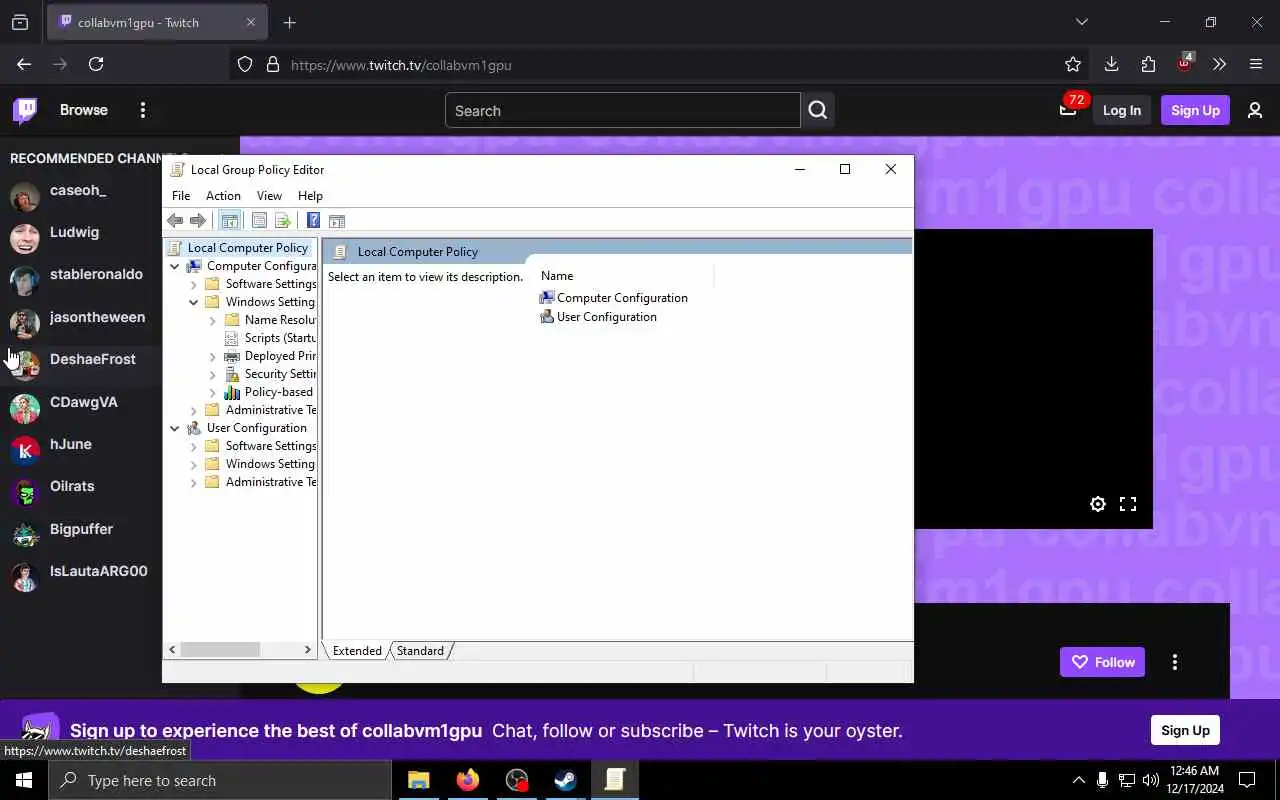This screenshot has height=800, width=1280.
Task: Expand Software Settings under Computer Configuration
Action: (x=194, y=284)
